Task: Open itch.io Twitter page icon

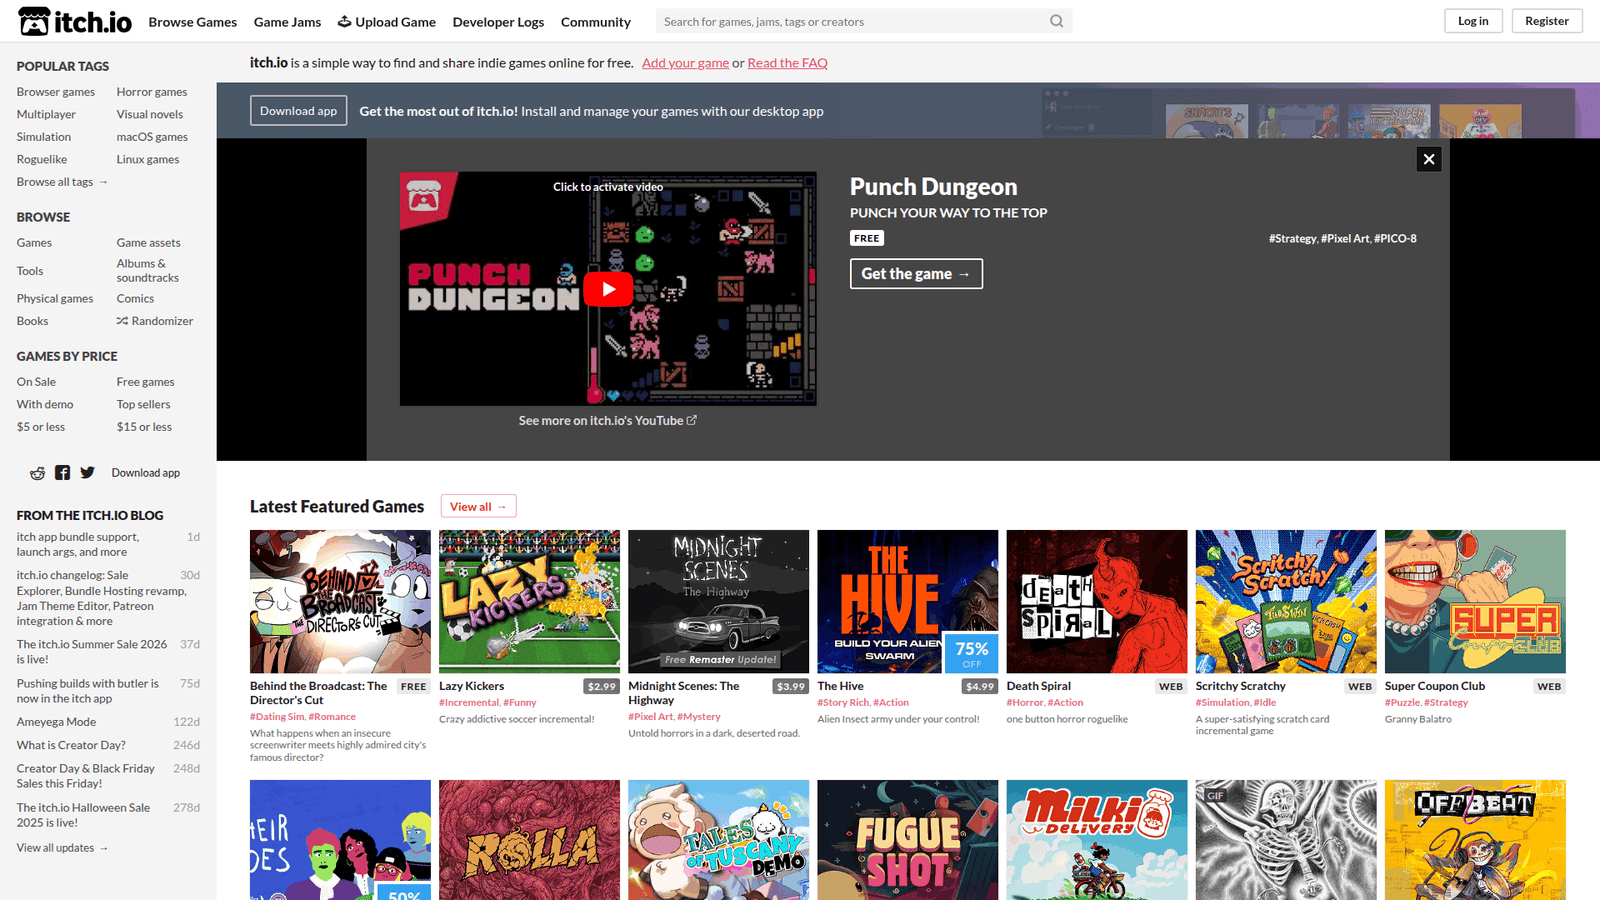Action: coord(88,473)
